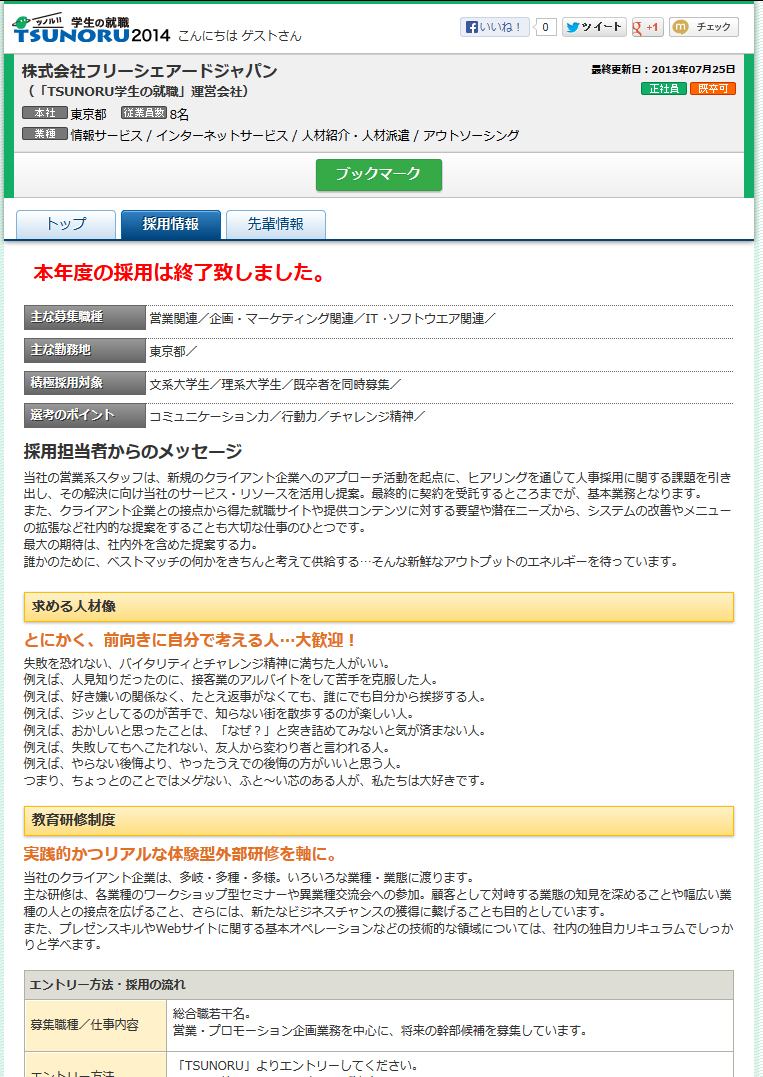Viewport: 763px width, 1077px height.
Task: Click the Facebook いいね! button
Action: (x=494, y=27)
